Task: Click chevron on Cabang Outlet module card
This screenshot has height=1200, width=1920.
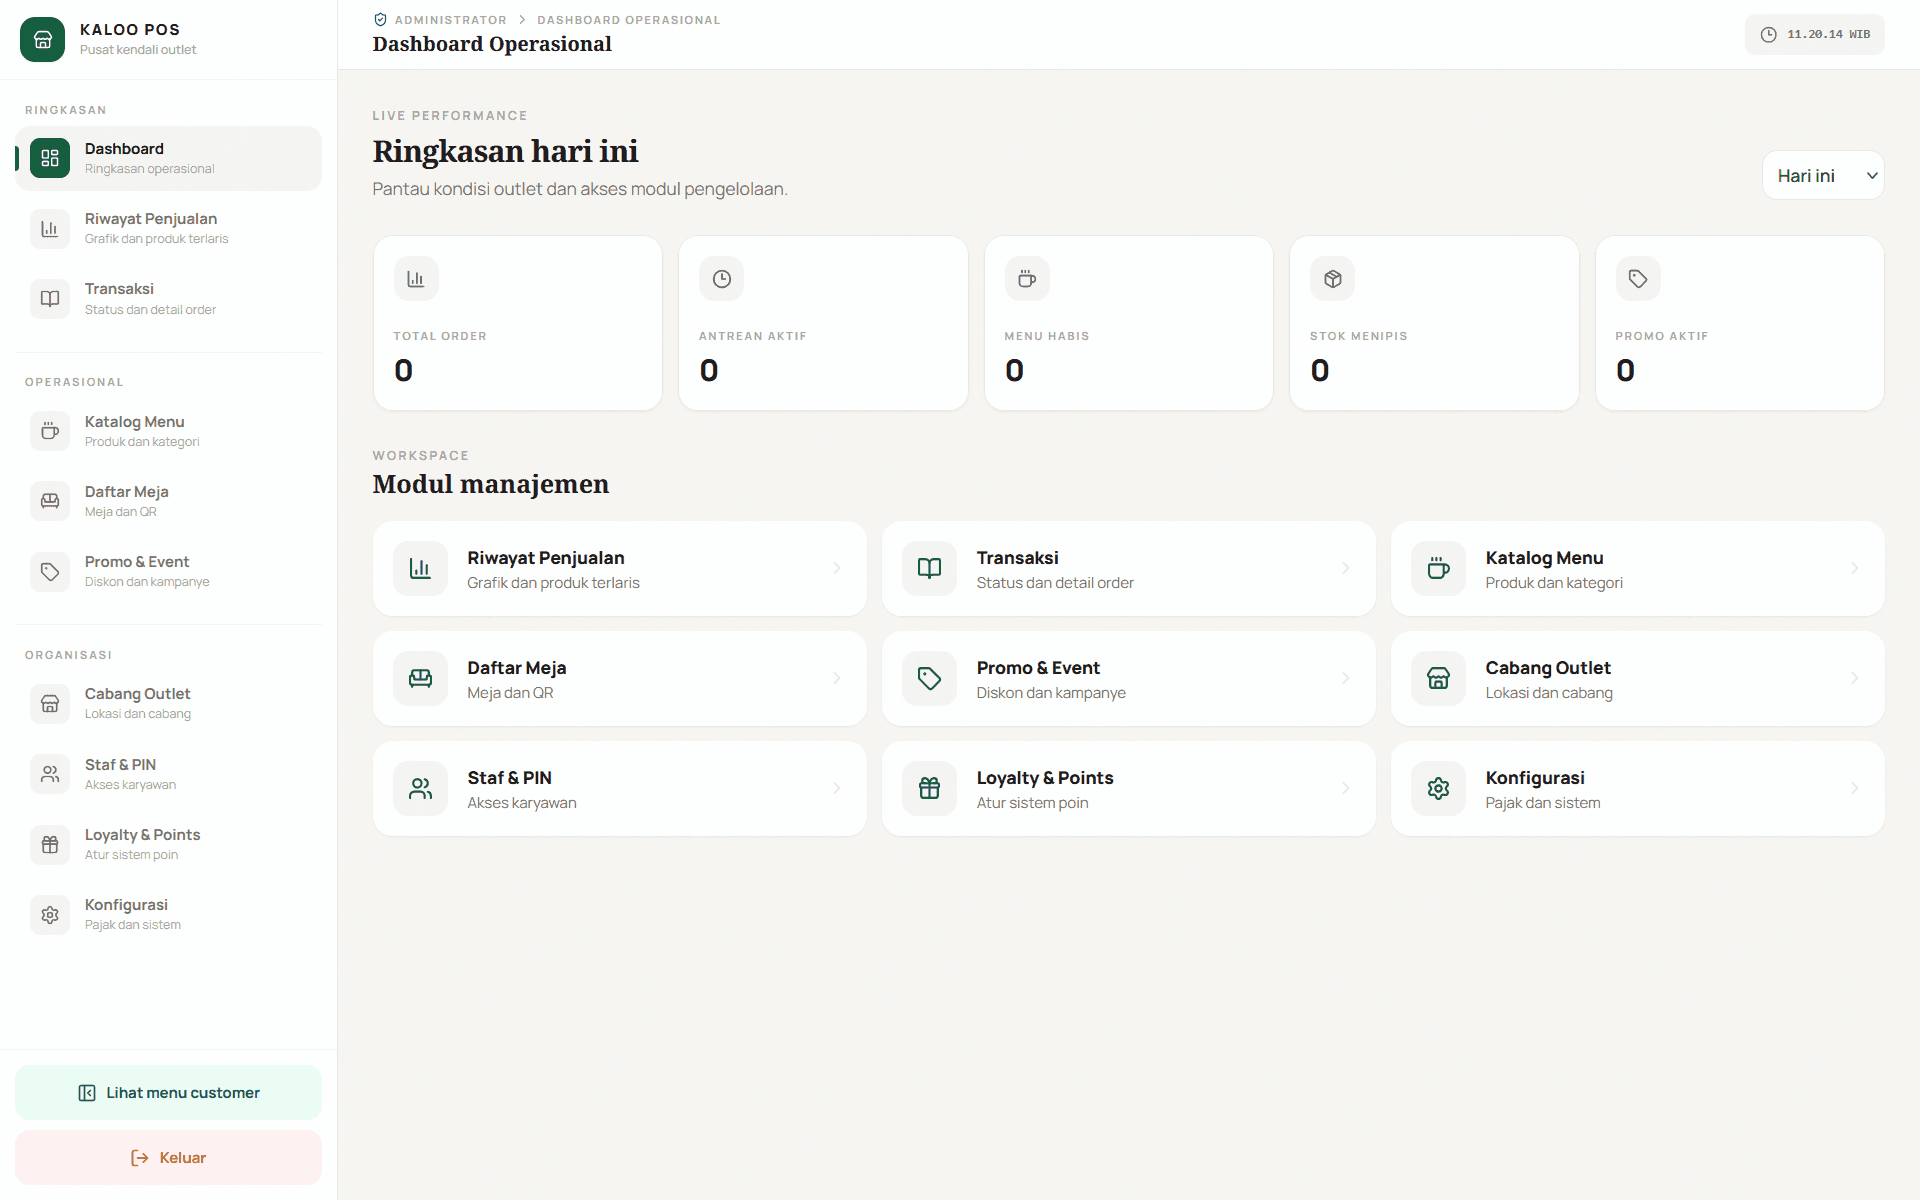Action: tap(1855, 678)
